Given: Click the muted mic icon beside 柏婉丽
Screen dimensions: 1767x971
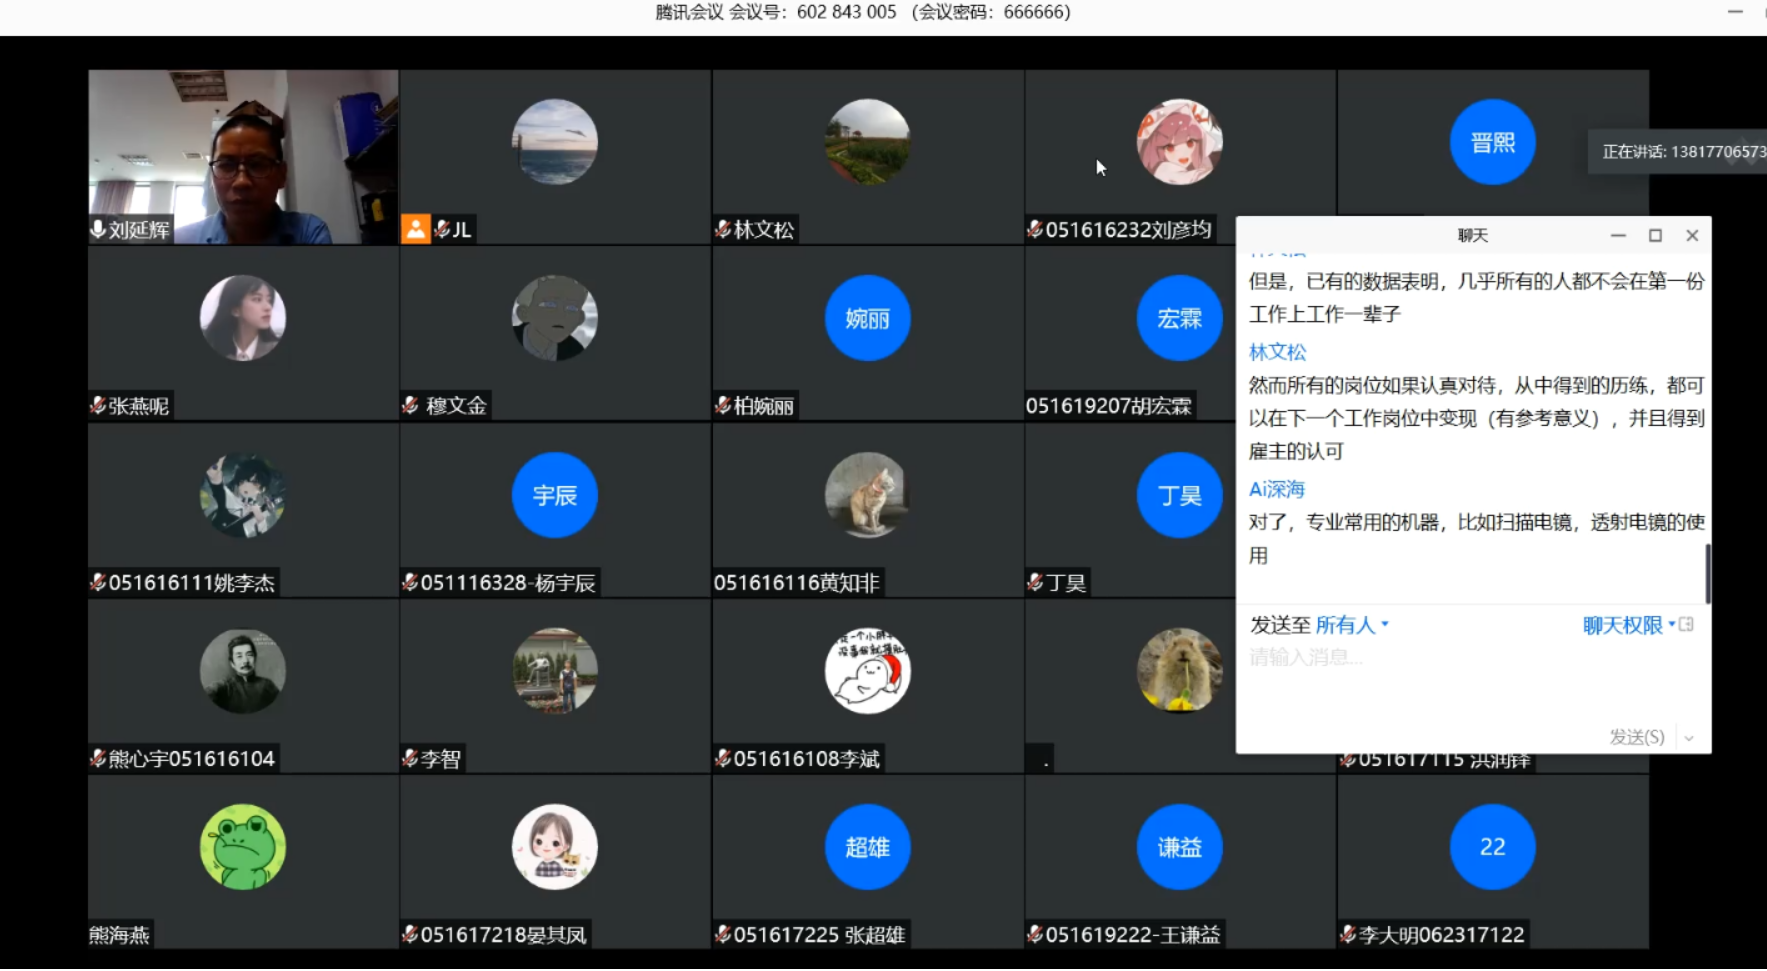Looking at the screenshot, I should pyautogui.click(x=723, y=405).
